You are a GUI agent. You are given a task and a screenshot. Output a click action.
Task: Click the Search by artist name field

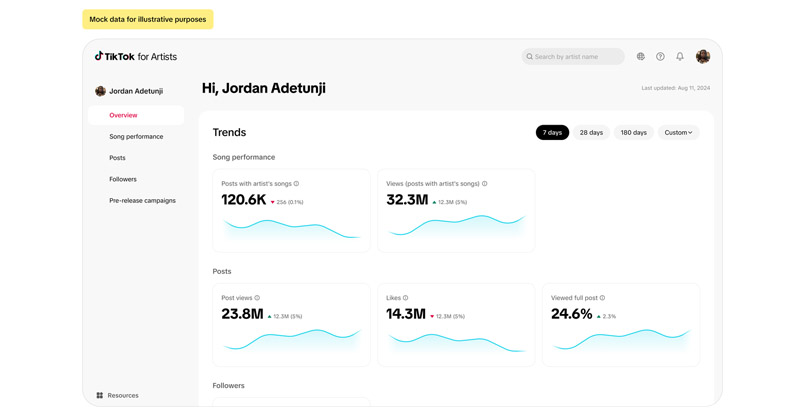point(574,57)
